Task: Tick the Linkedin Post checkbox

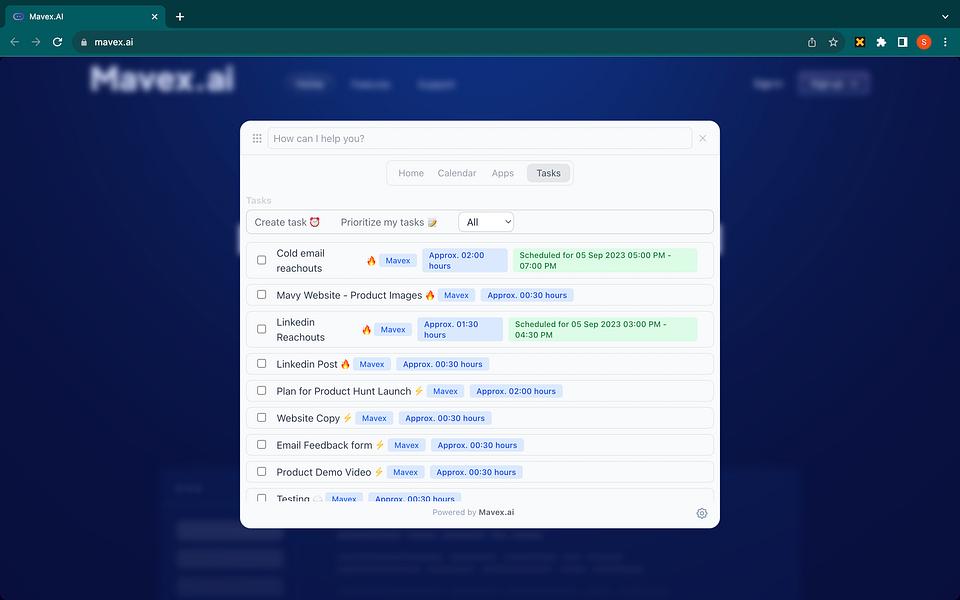Action: click(261, 364)
